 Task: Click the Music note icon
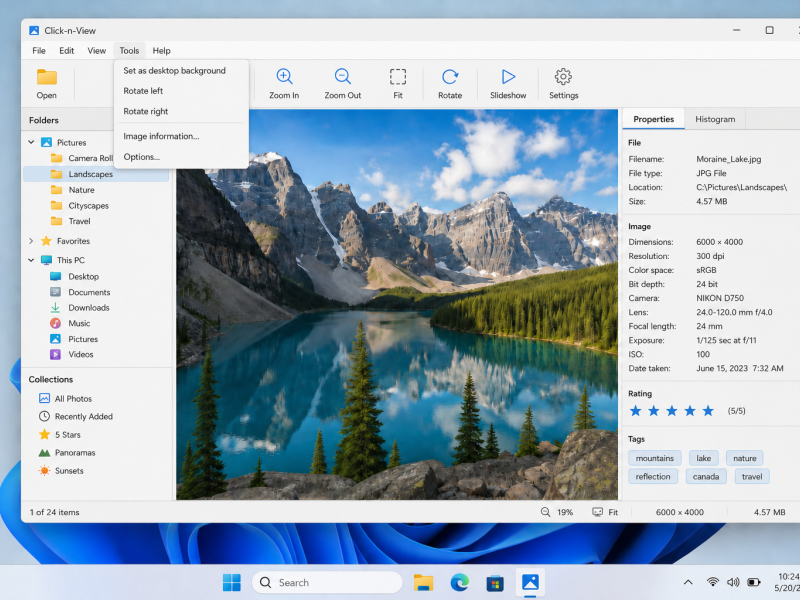click(55, 323)
